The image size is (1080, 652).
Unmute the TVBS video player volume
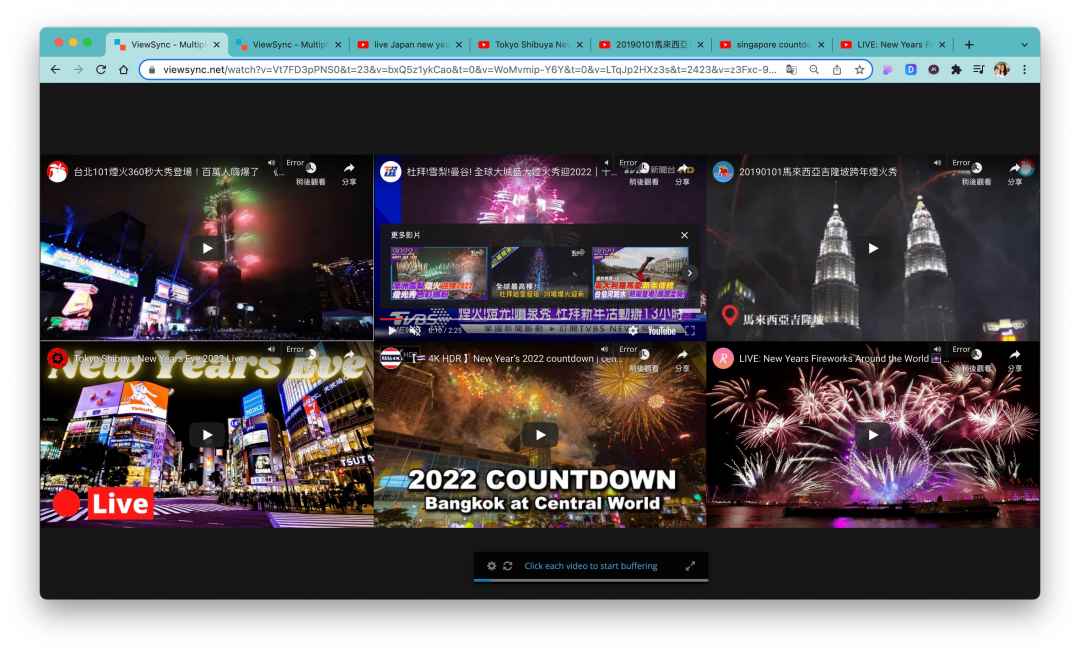coord(415,331)
